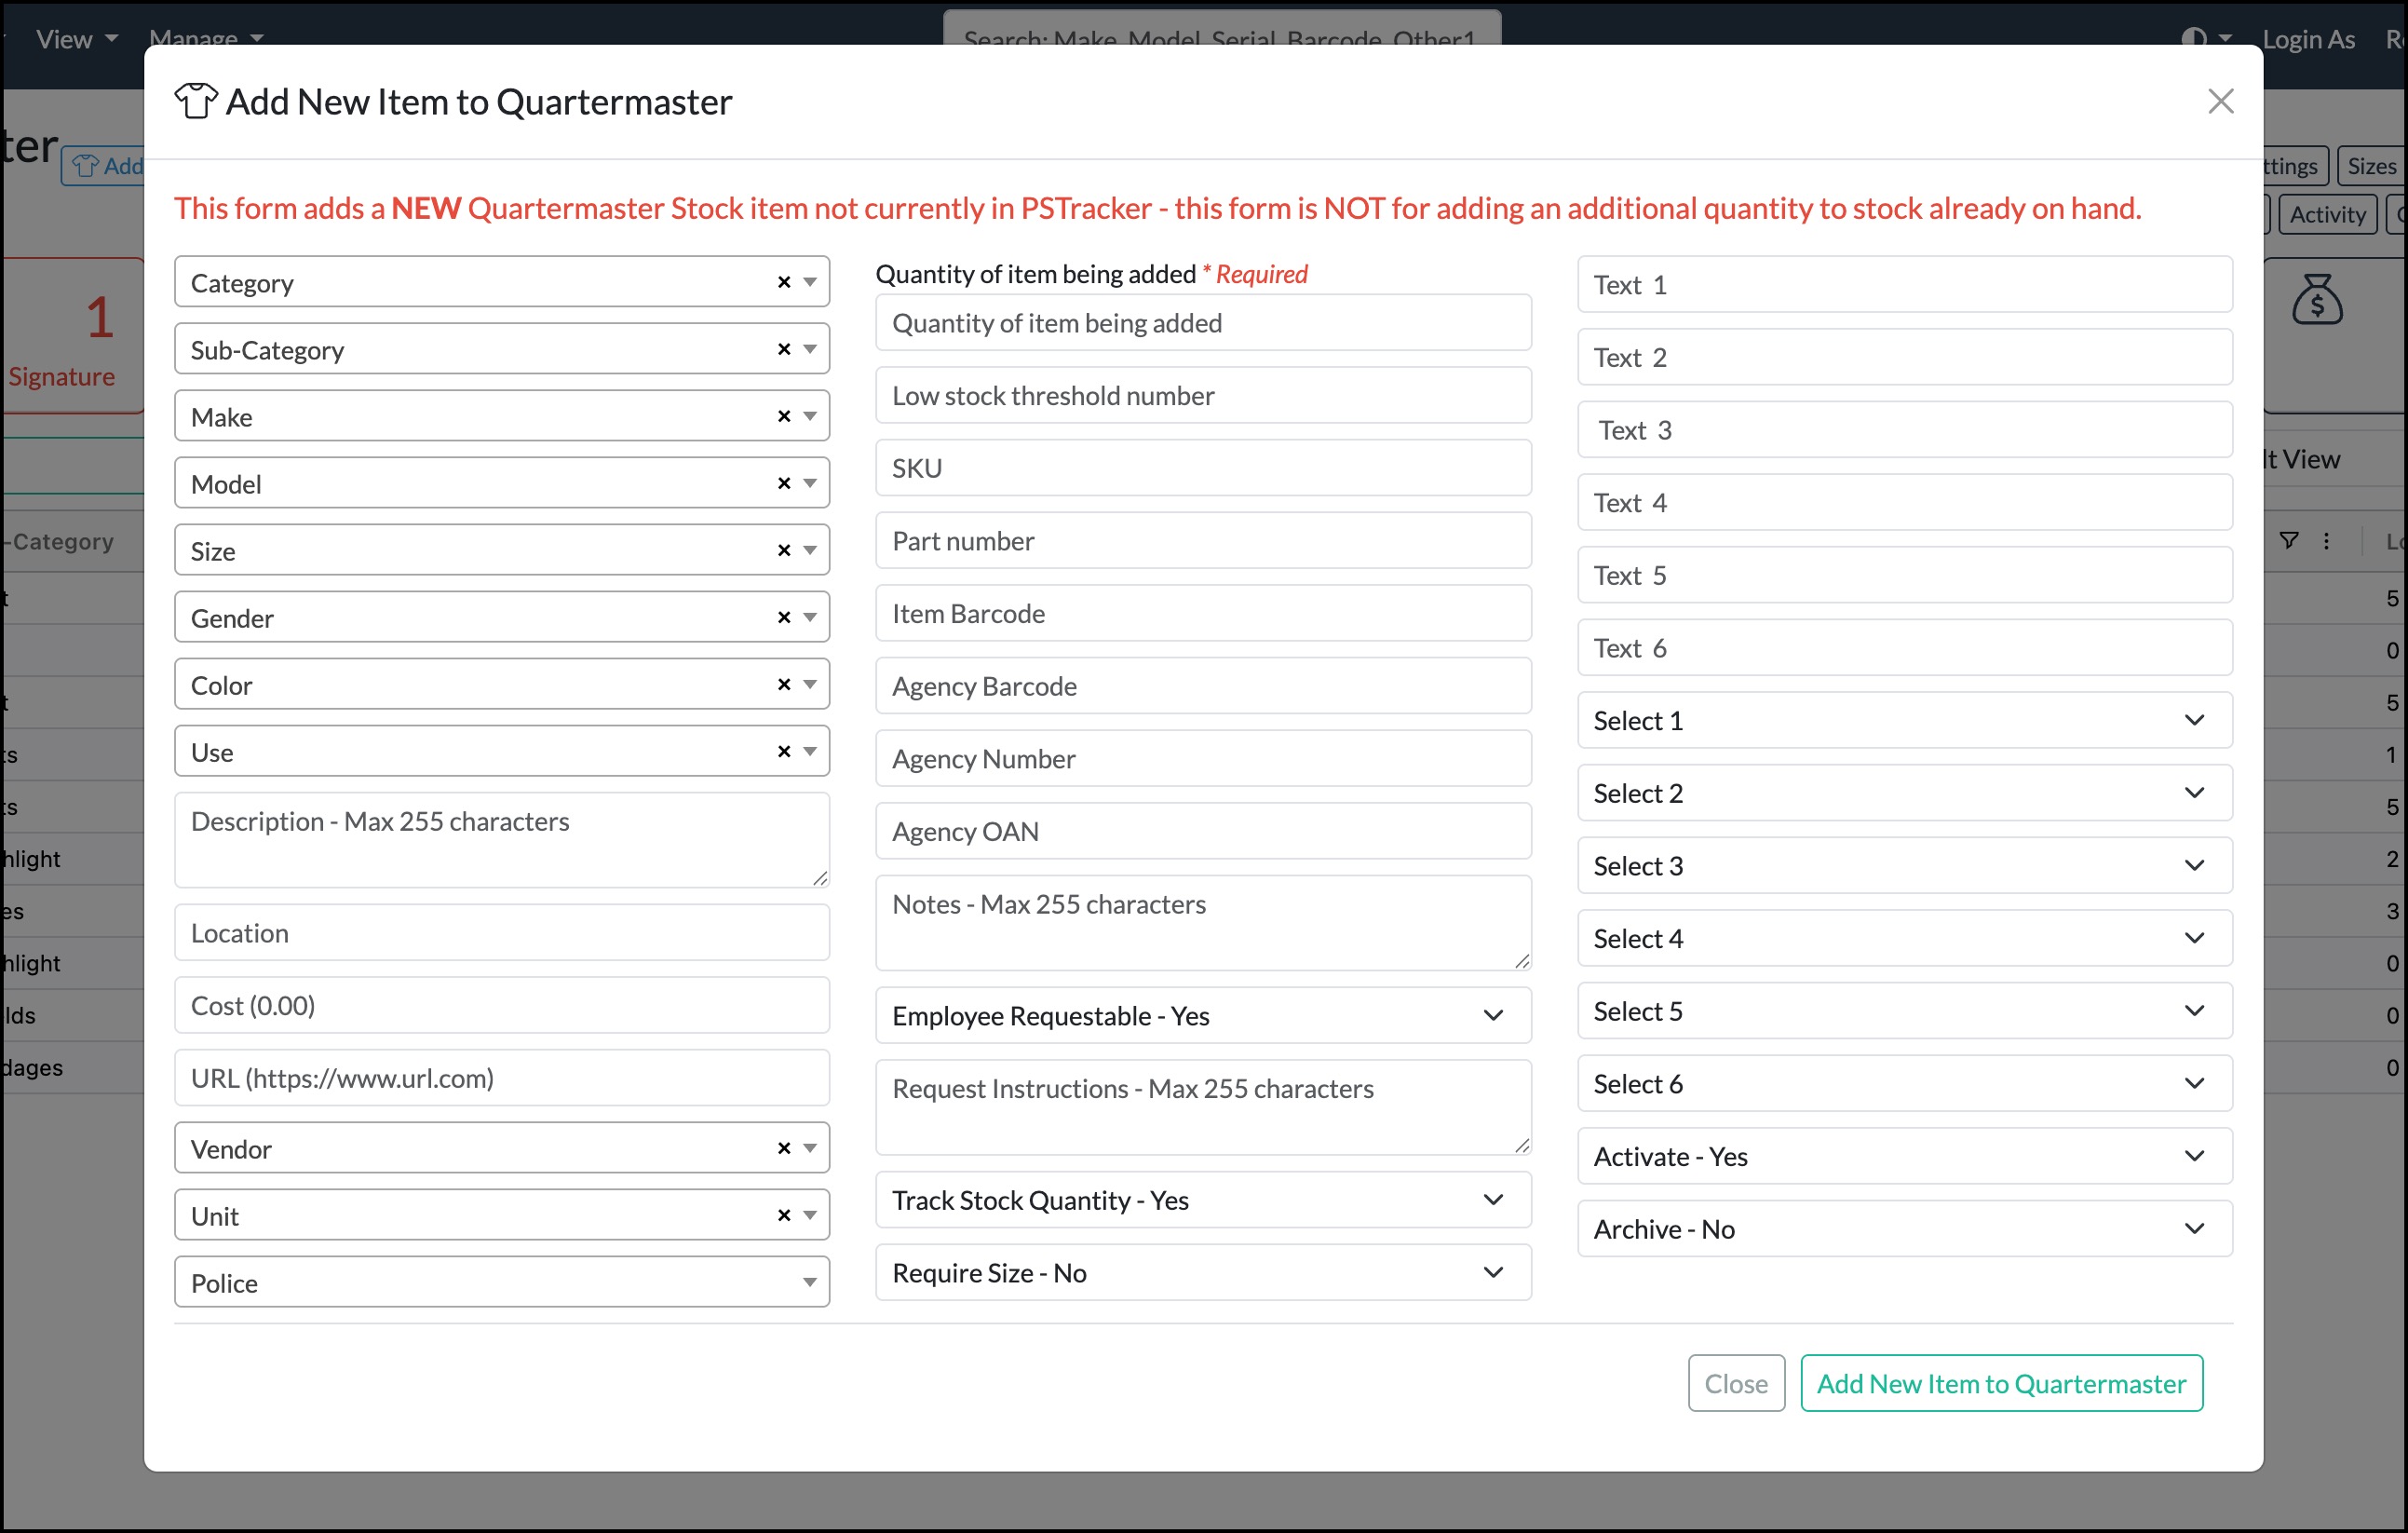Clear the Sub-Category selection x icon
This screenshot has width=2408, height=1533.
coord(784,350)
